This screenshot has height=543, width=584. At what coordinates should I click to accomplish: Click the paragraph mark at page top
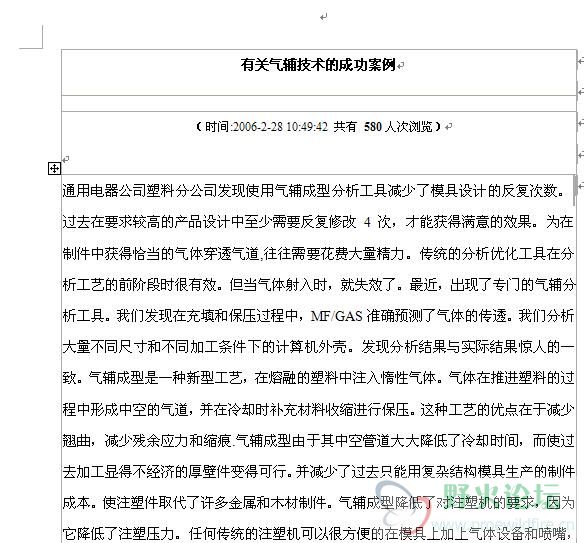pos(324,16)
